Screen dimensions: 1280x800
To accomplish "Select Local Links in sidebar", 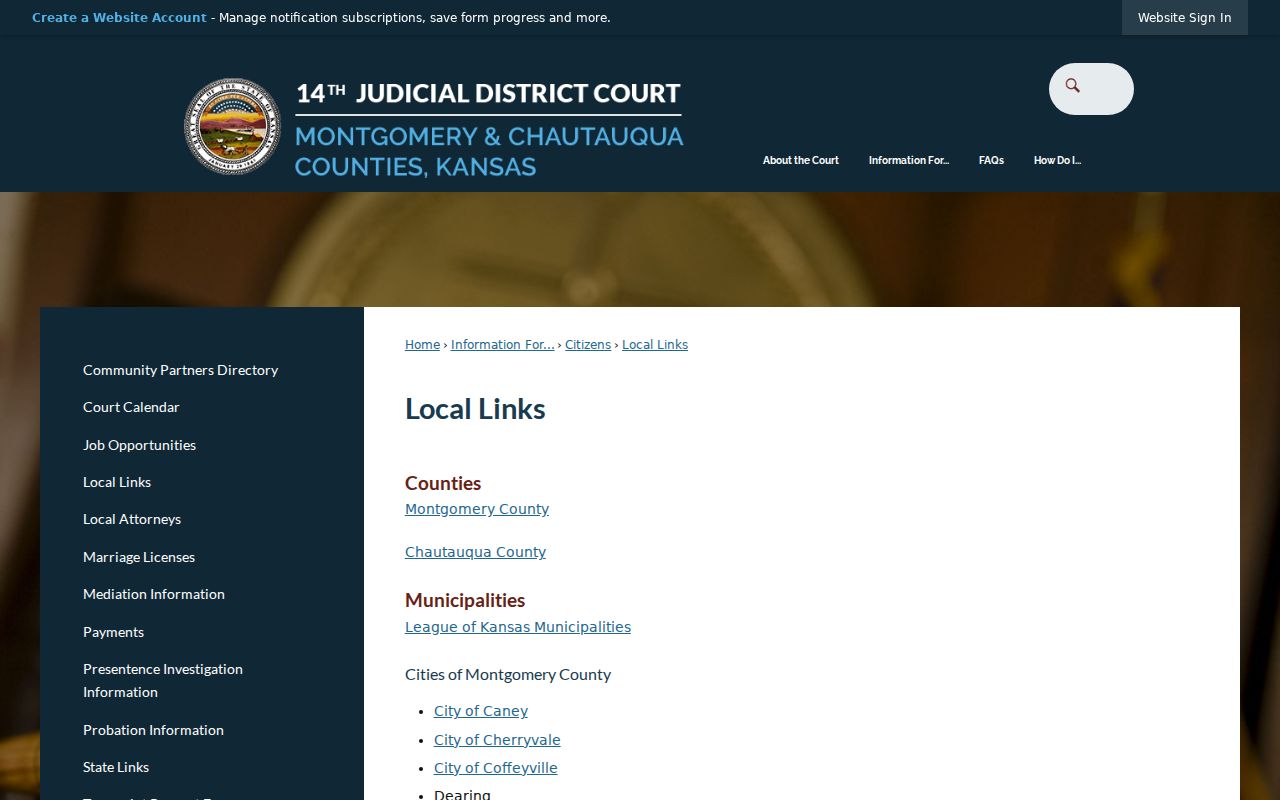I will pyautogui.click(x=117, y=482).
